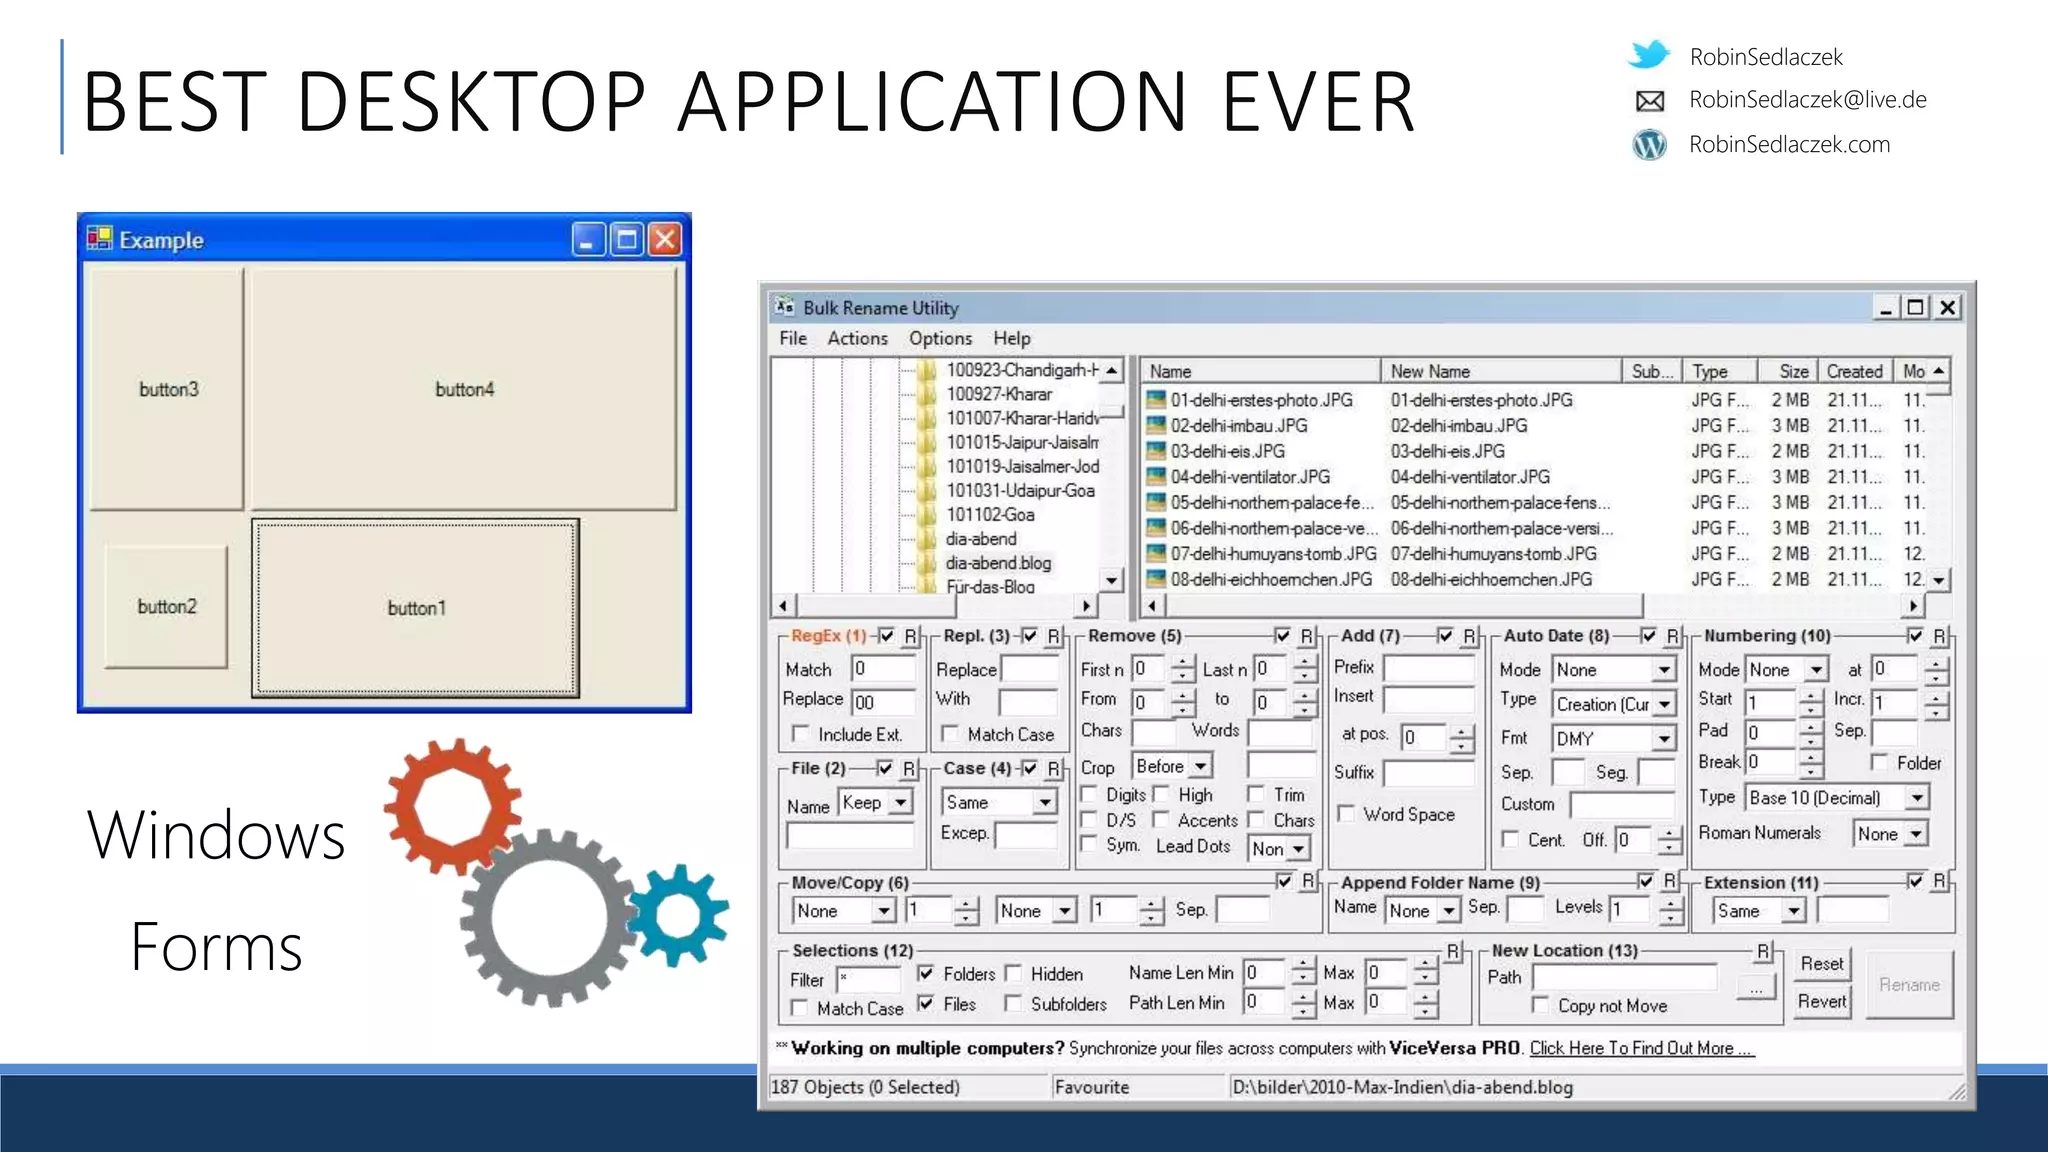This screenshot has width=2048, height=1152.
Task: Click the email envelope icon
Action: pos(1649,100)
